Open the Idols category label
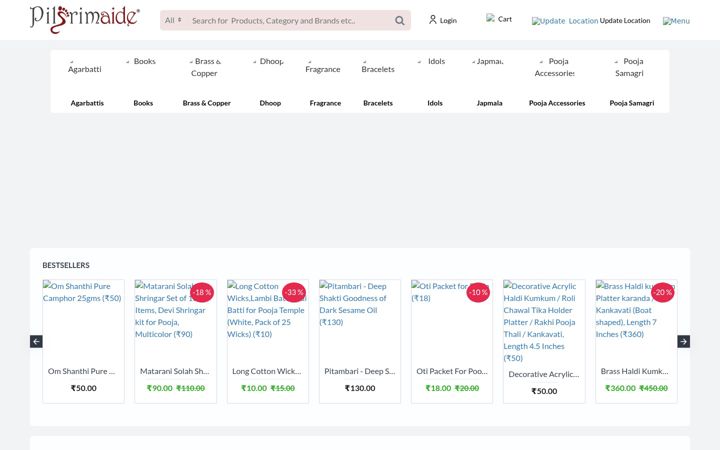Image resolution: width=720 pixels, height=450 pixels. [x=435, y=103]
